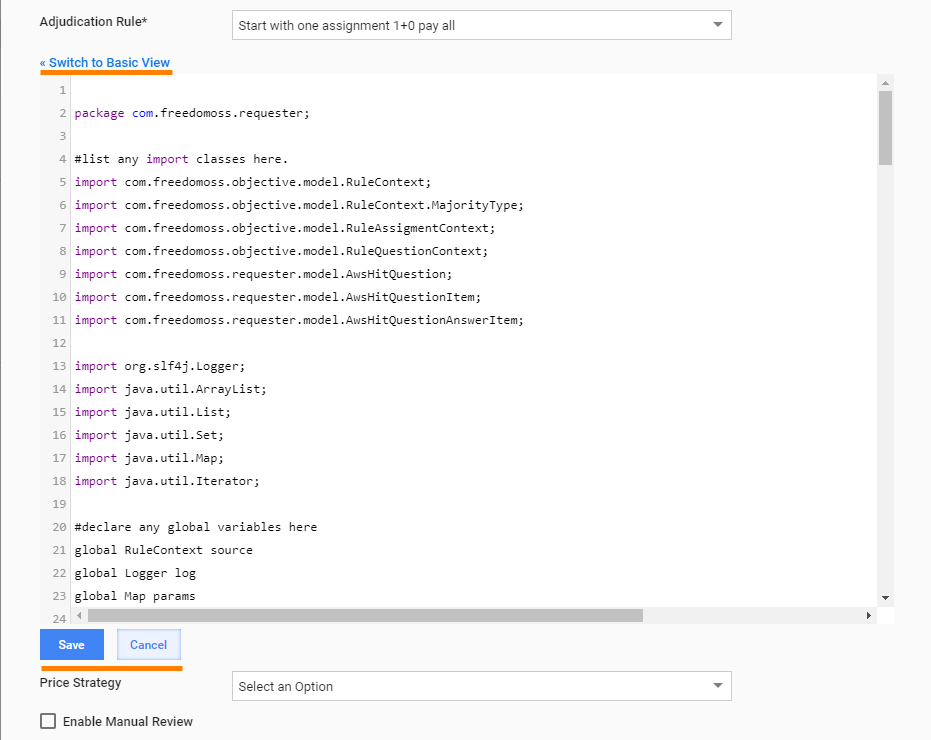The height and width of the screenshot is (740, 931).
Task: Click the package com.freedomoss.requester line
Action: point(192,113)
